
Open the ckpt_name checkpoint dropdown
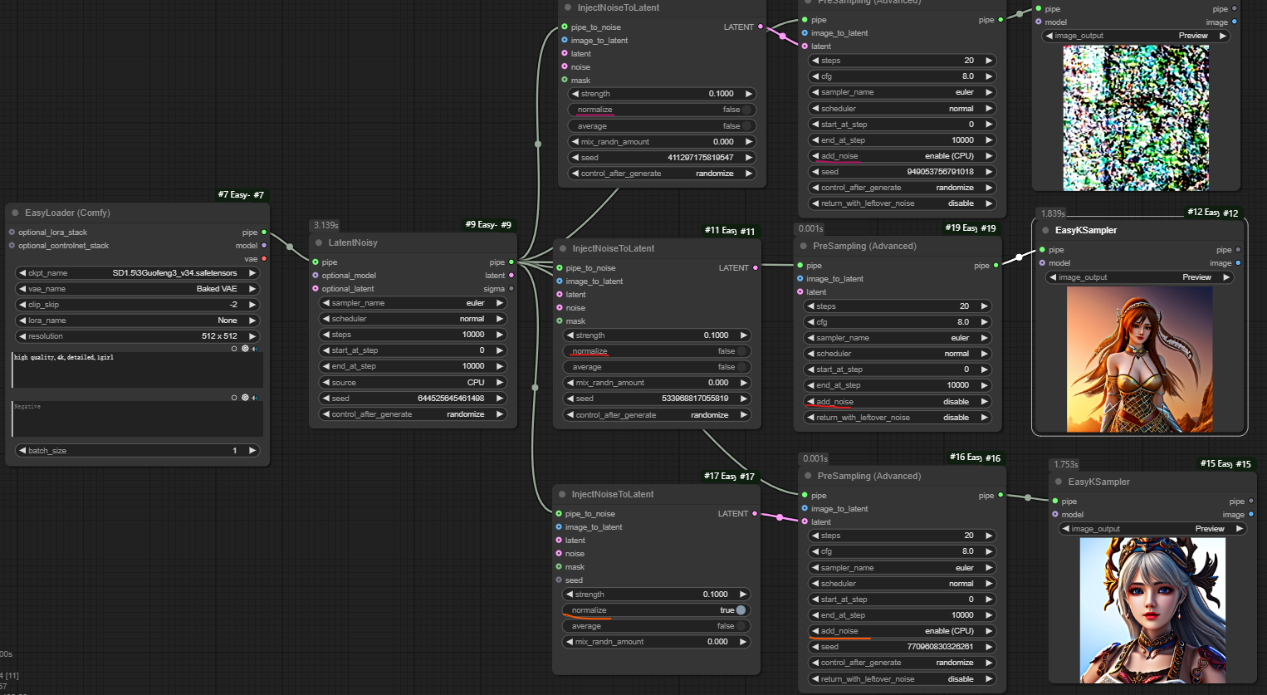pyautogui.click(x=137, y=272)
